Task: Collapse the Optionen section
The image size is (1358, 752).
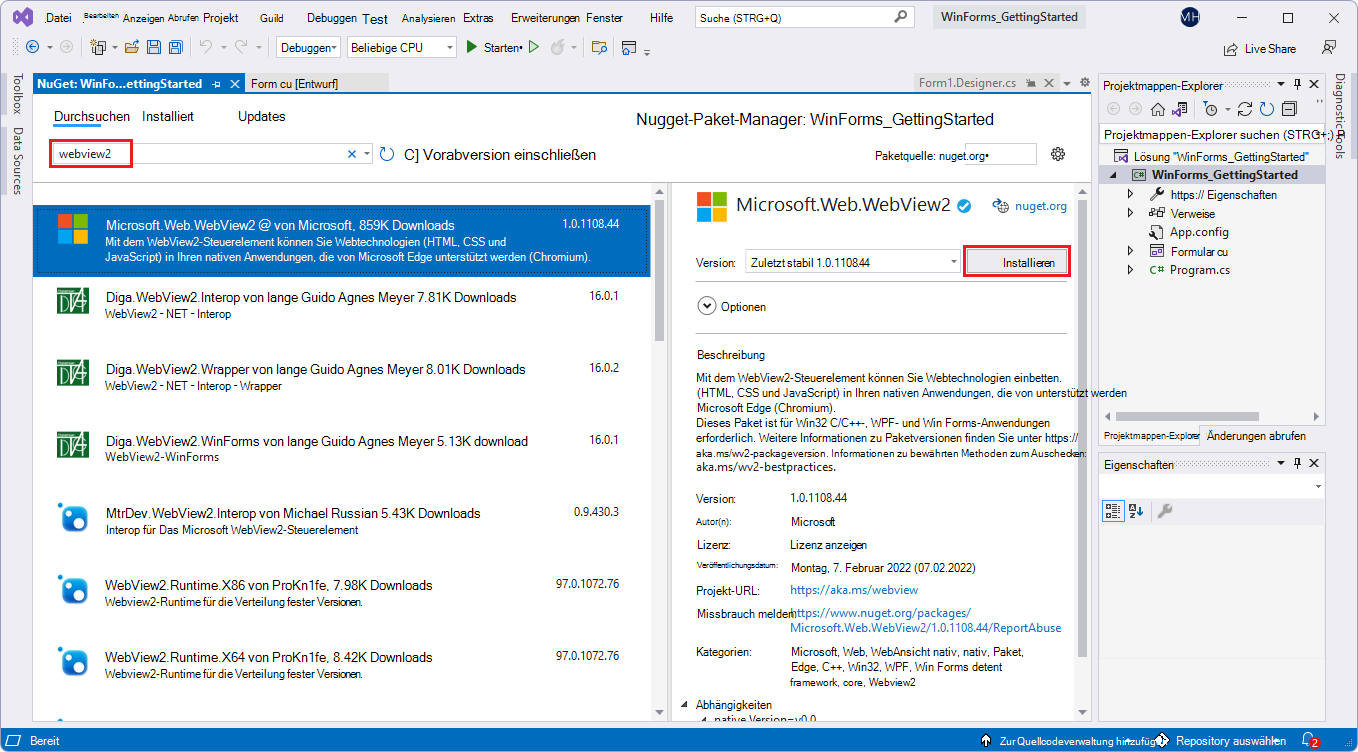Action: click(709, 306)
